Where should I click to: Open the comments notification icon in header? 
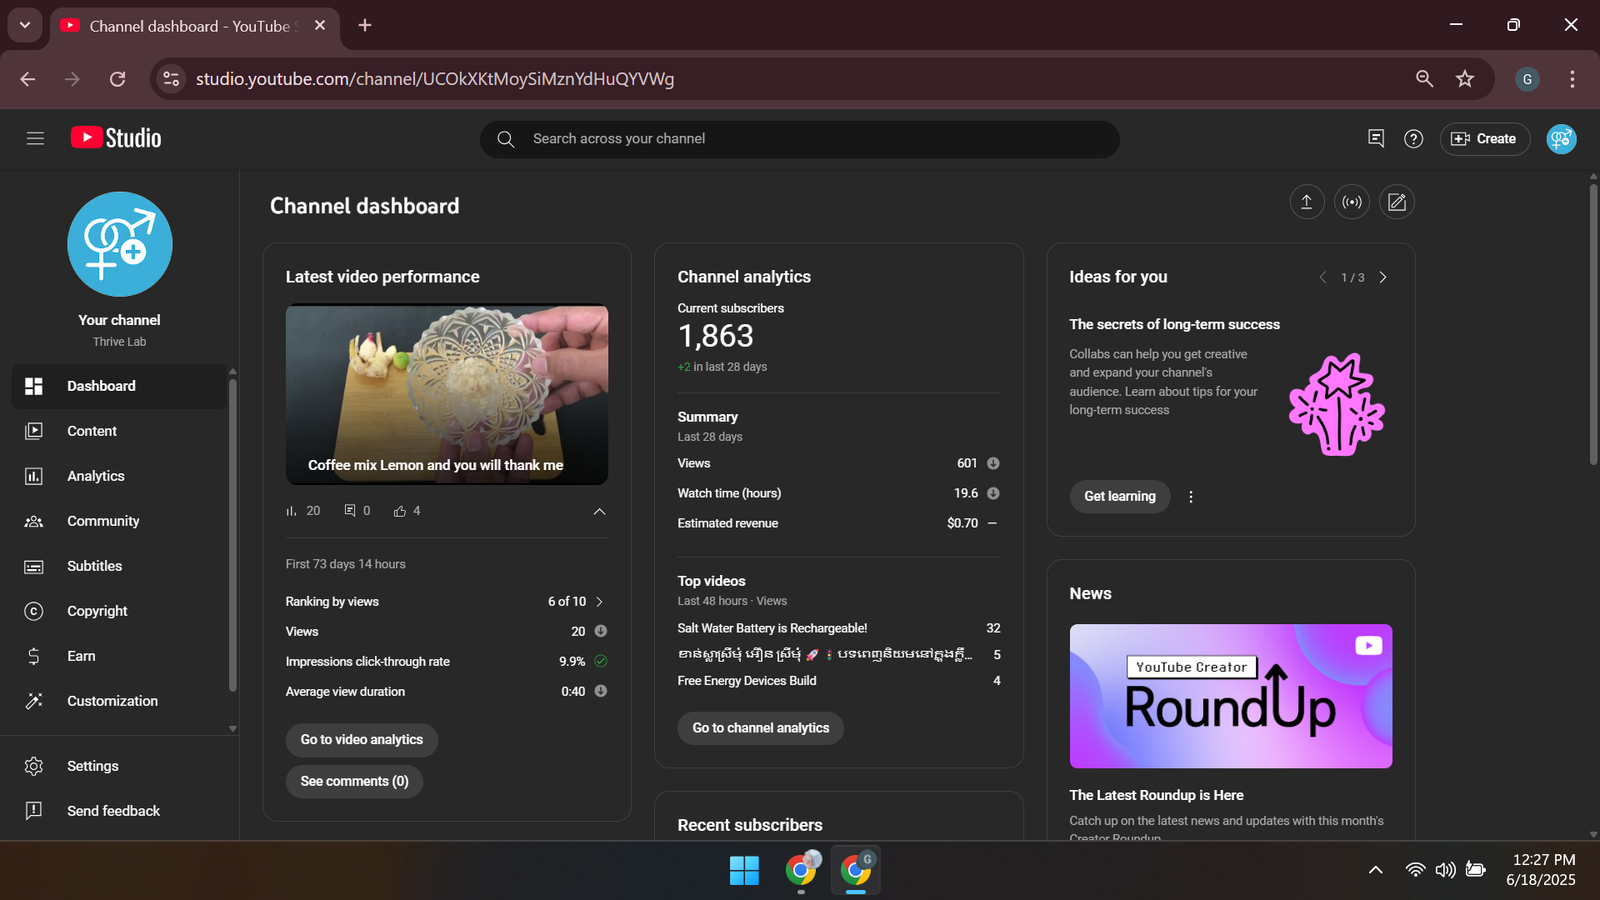coord(1376,138)
